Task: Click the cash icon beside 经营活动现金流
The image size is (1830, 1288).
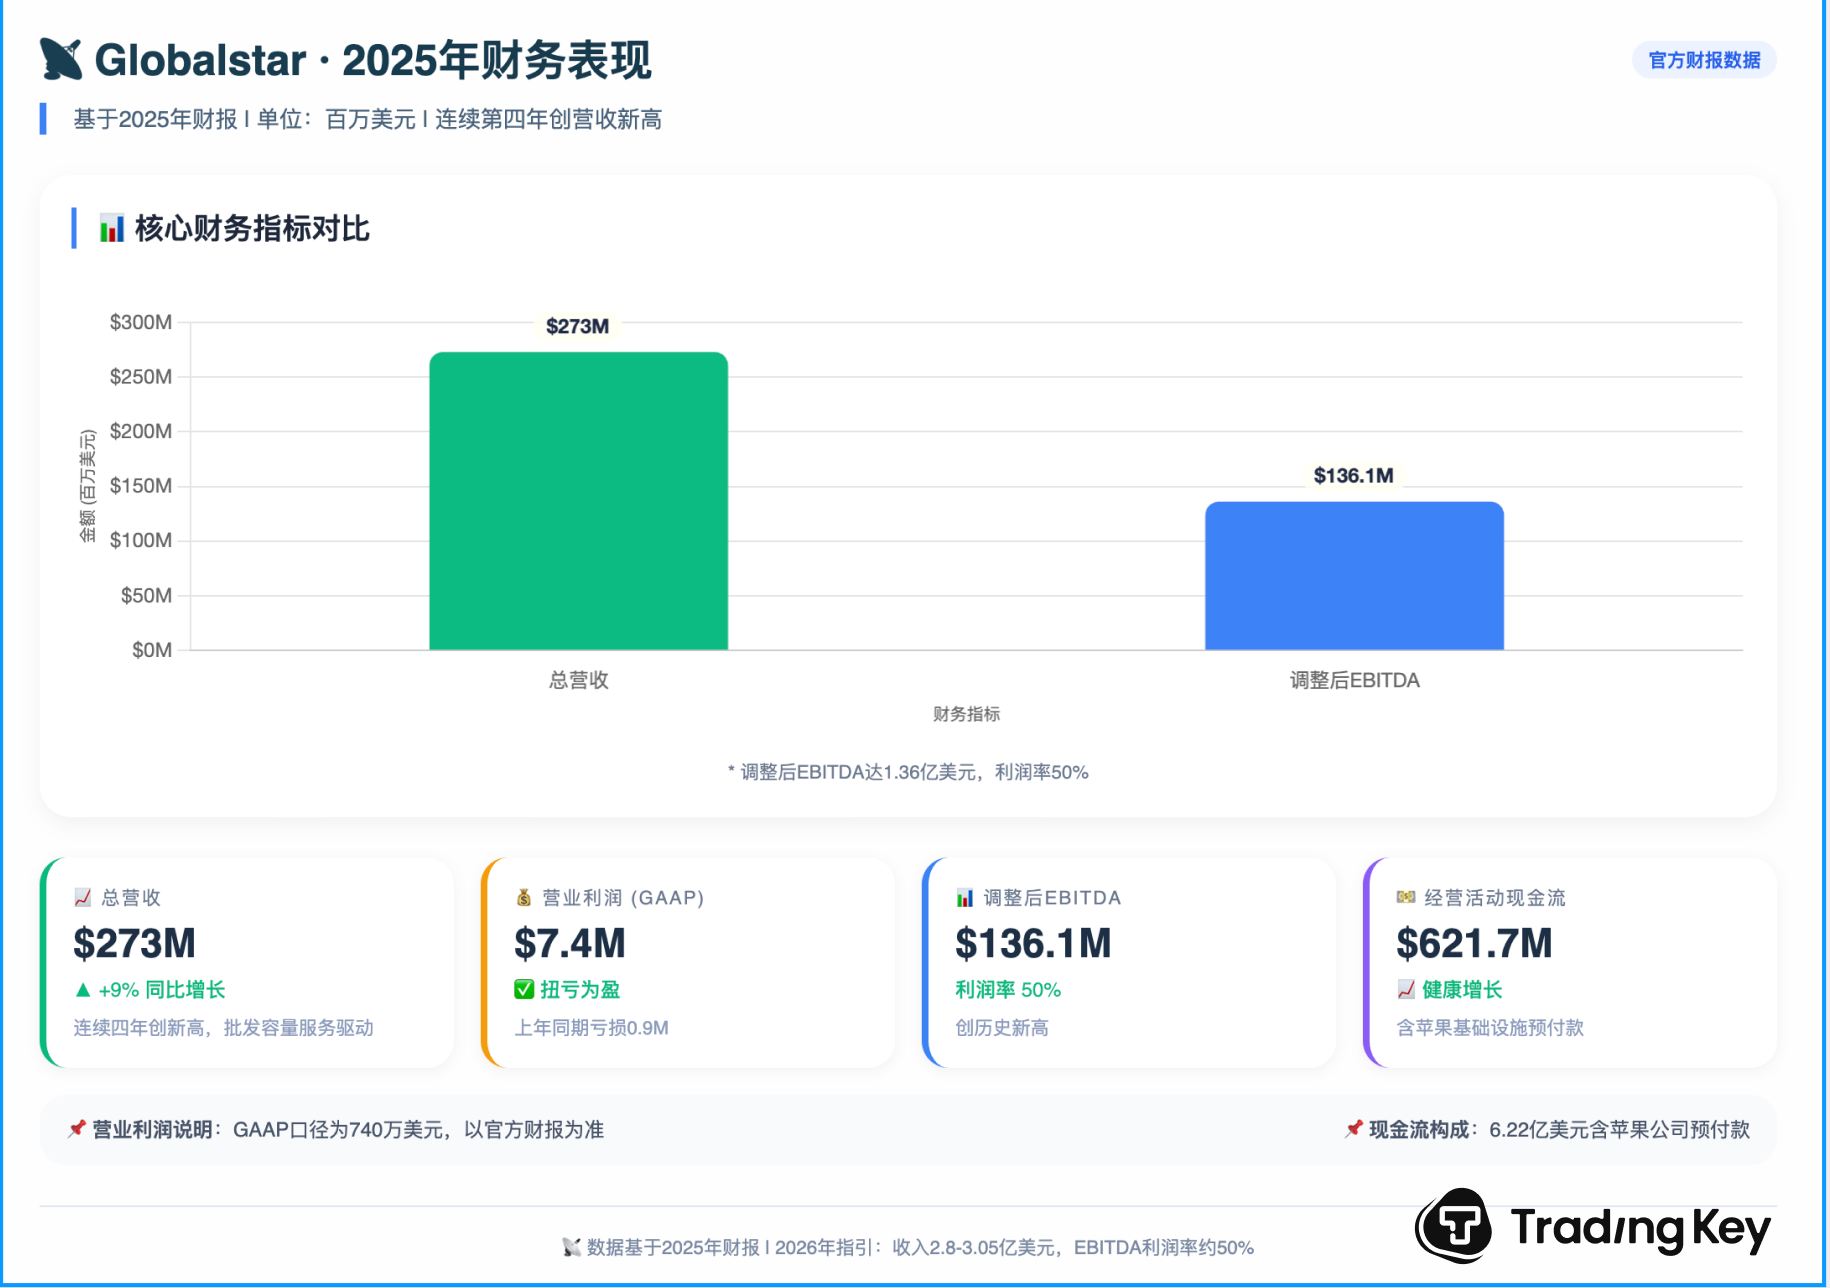Action: [1406, 898]
